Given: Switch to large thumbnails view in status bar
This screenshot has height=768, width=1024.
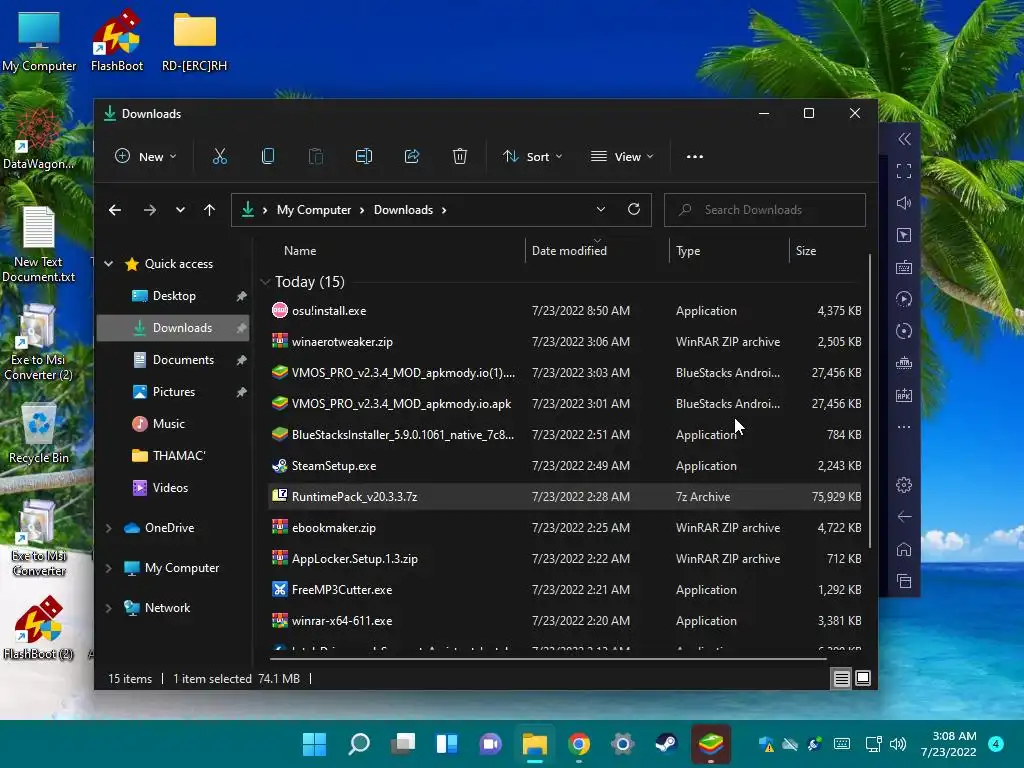Looking at the screenshot, I should click(x=863, y=679).
